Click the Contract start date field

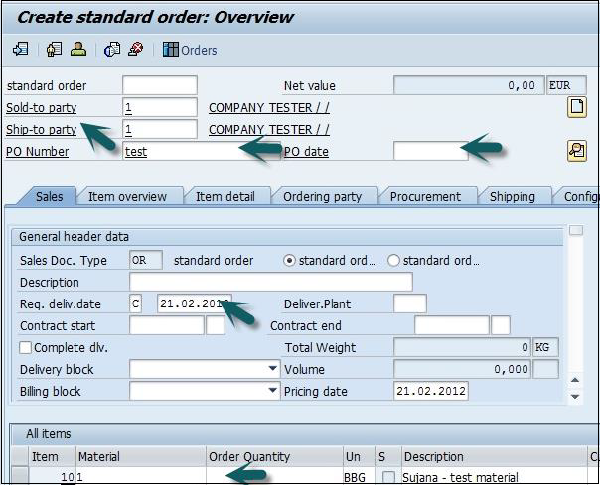point(167,325)
